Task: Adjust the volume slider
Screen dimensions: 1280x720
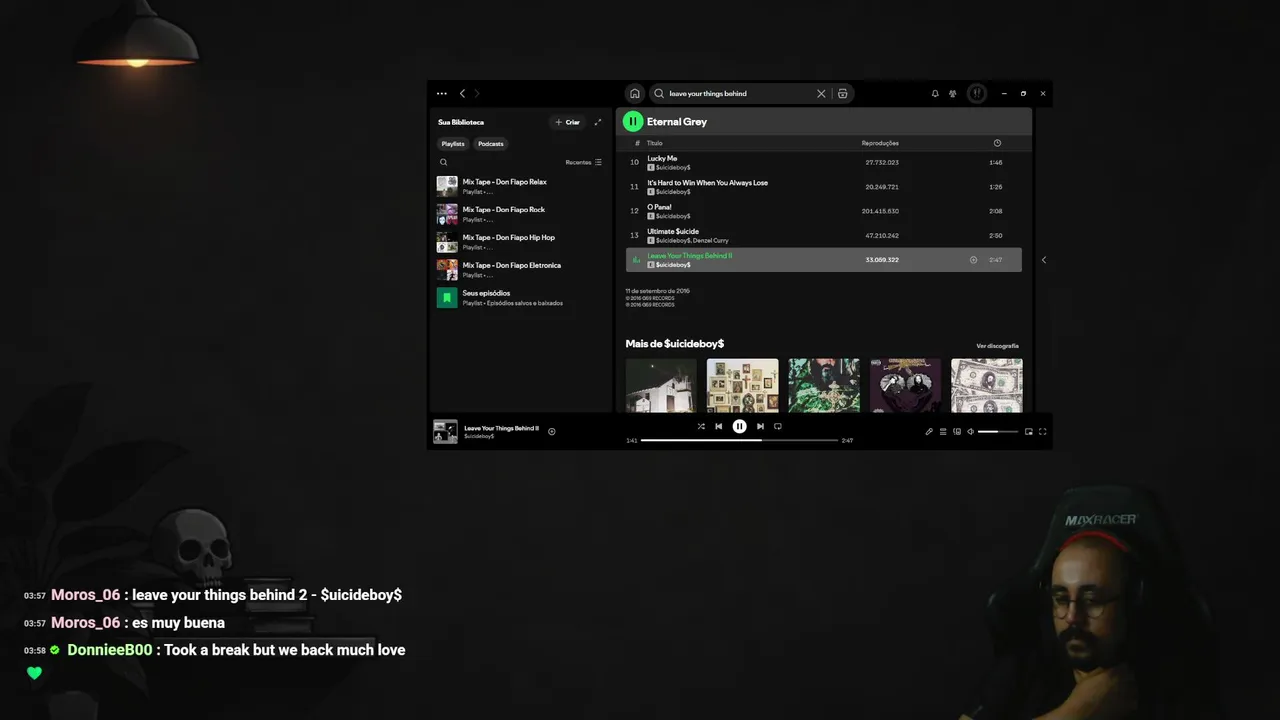Action: pyautogui.click(x=998, y=432)
